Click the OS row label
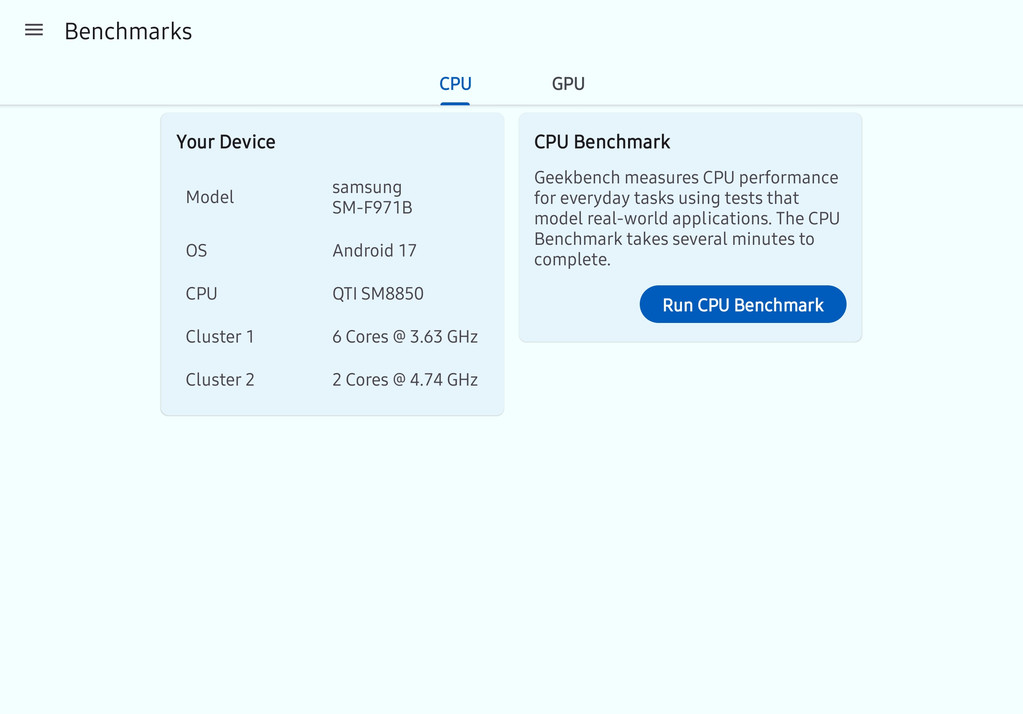1023x714 pixels. (196, 251)
